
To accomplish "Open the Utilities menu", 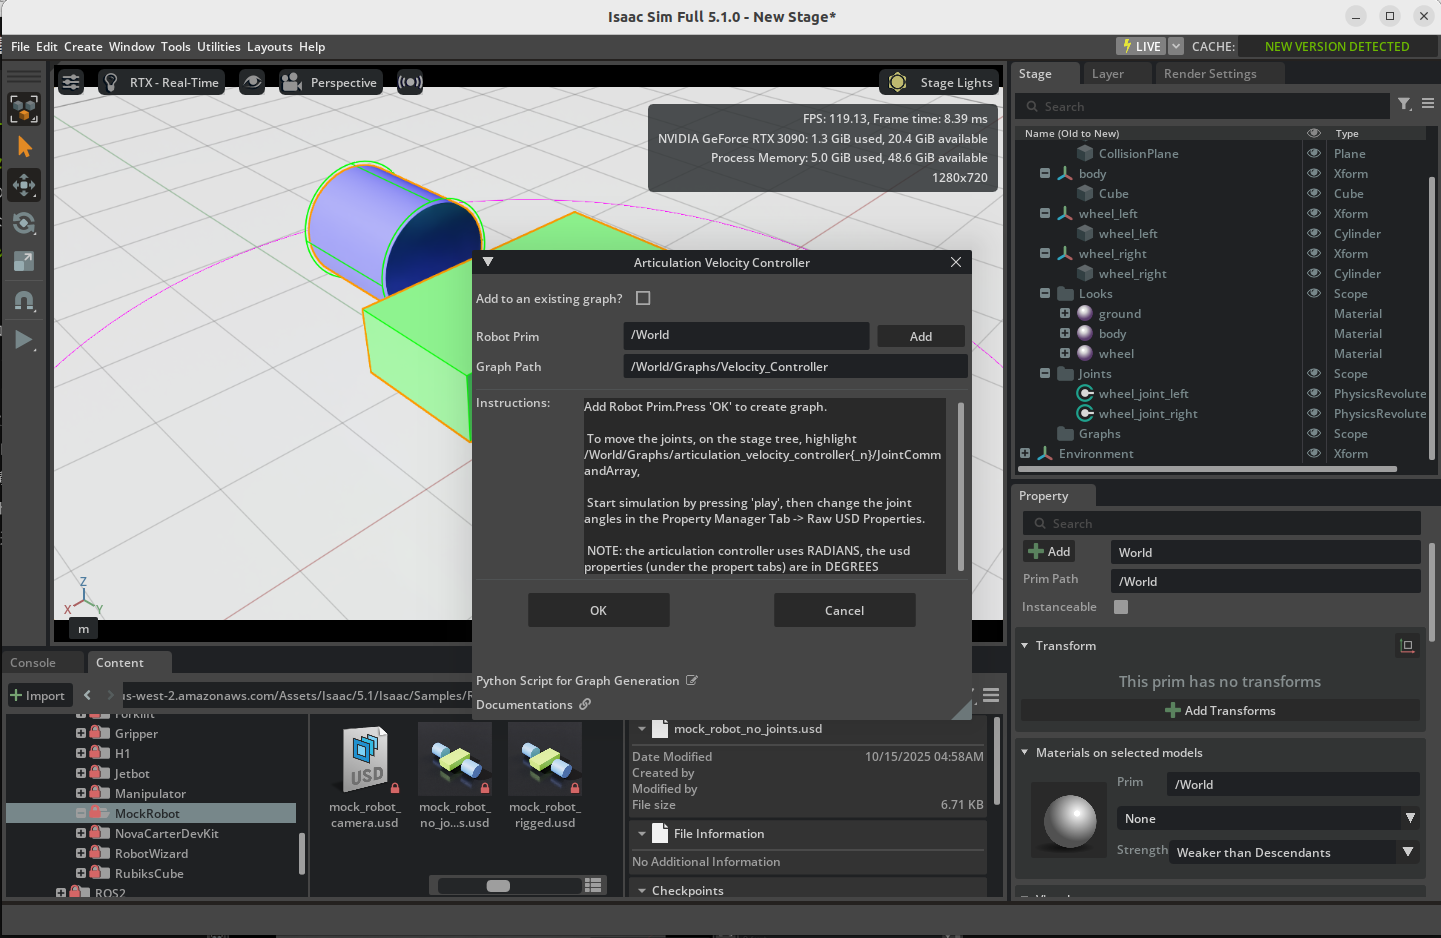I will (218, 47).
